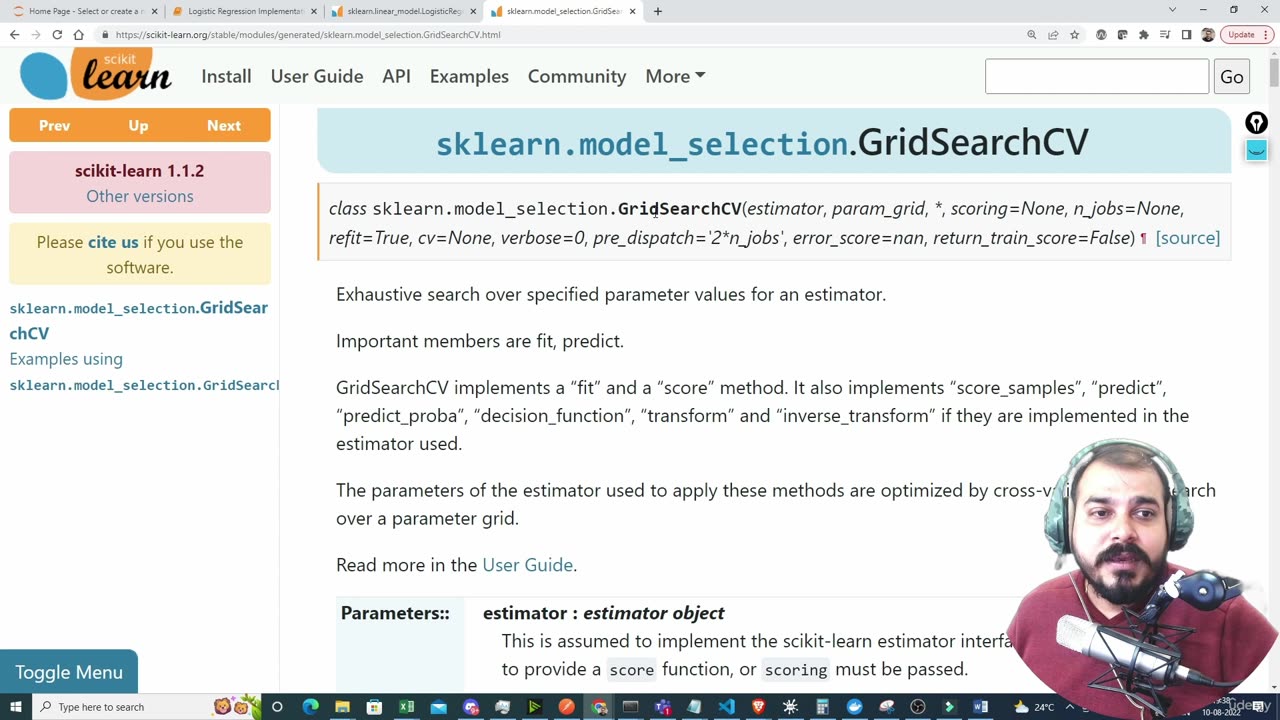Viewport: 1280px width, 720px height.
Task: Open the Community nav item
Action: point(577,76)
